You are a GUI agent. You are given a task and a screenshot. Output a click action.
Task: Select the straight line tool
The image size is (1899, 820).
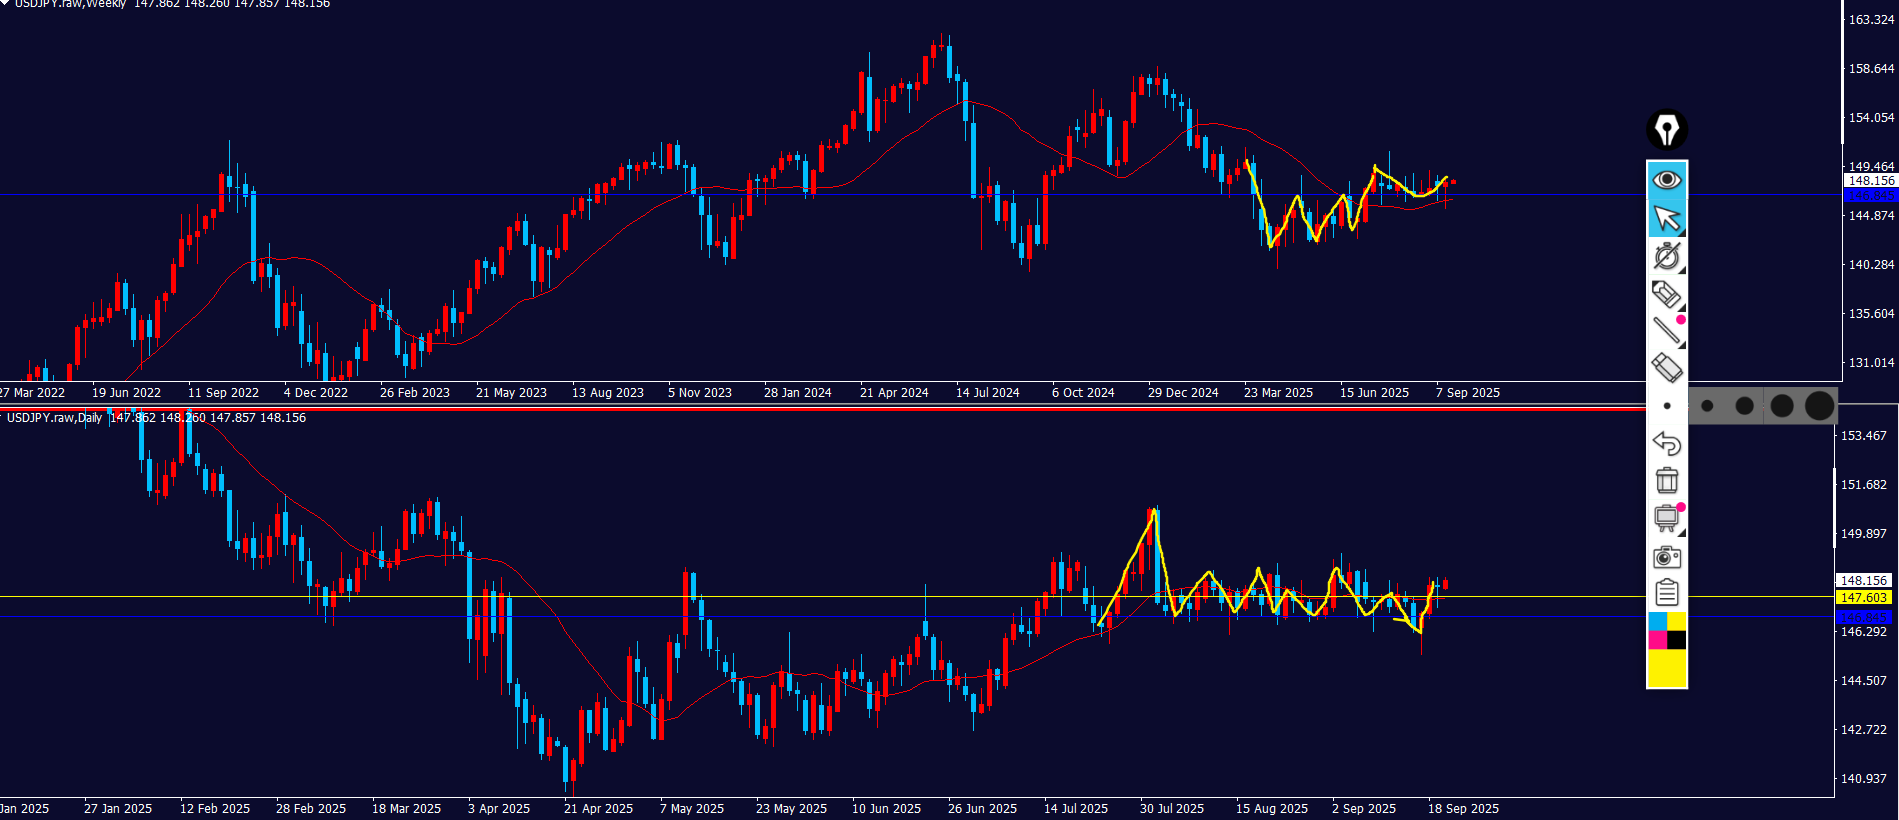tap(1666, 330)
